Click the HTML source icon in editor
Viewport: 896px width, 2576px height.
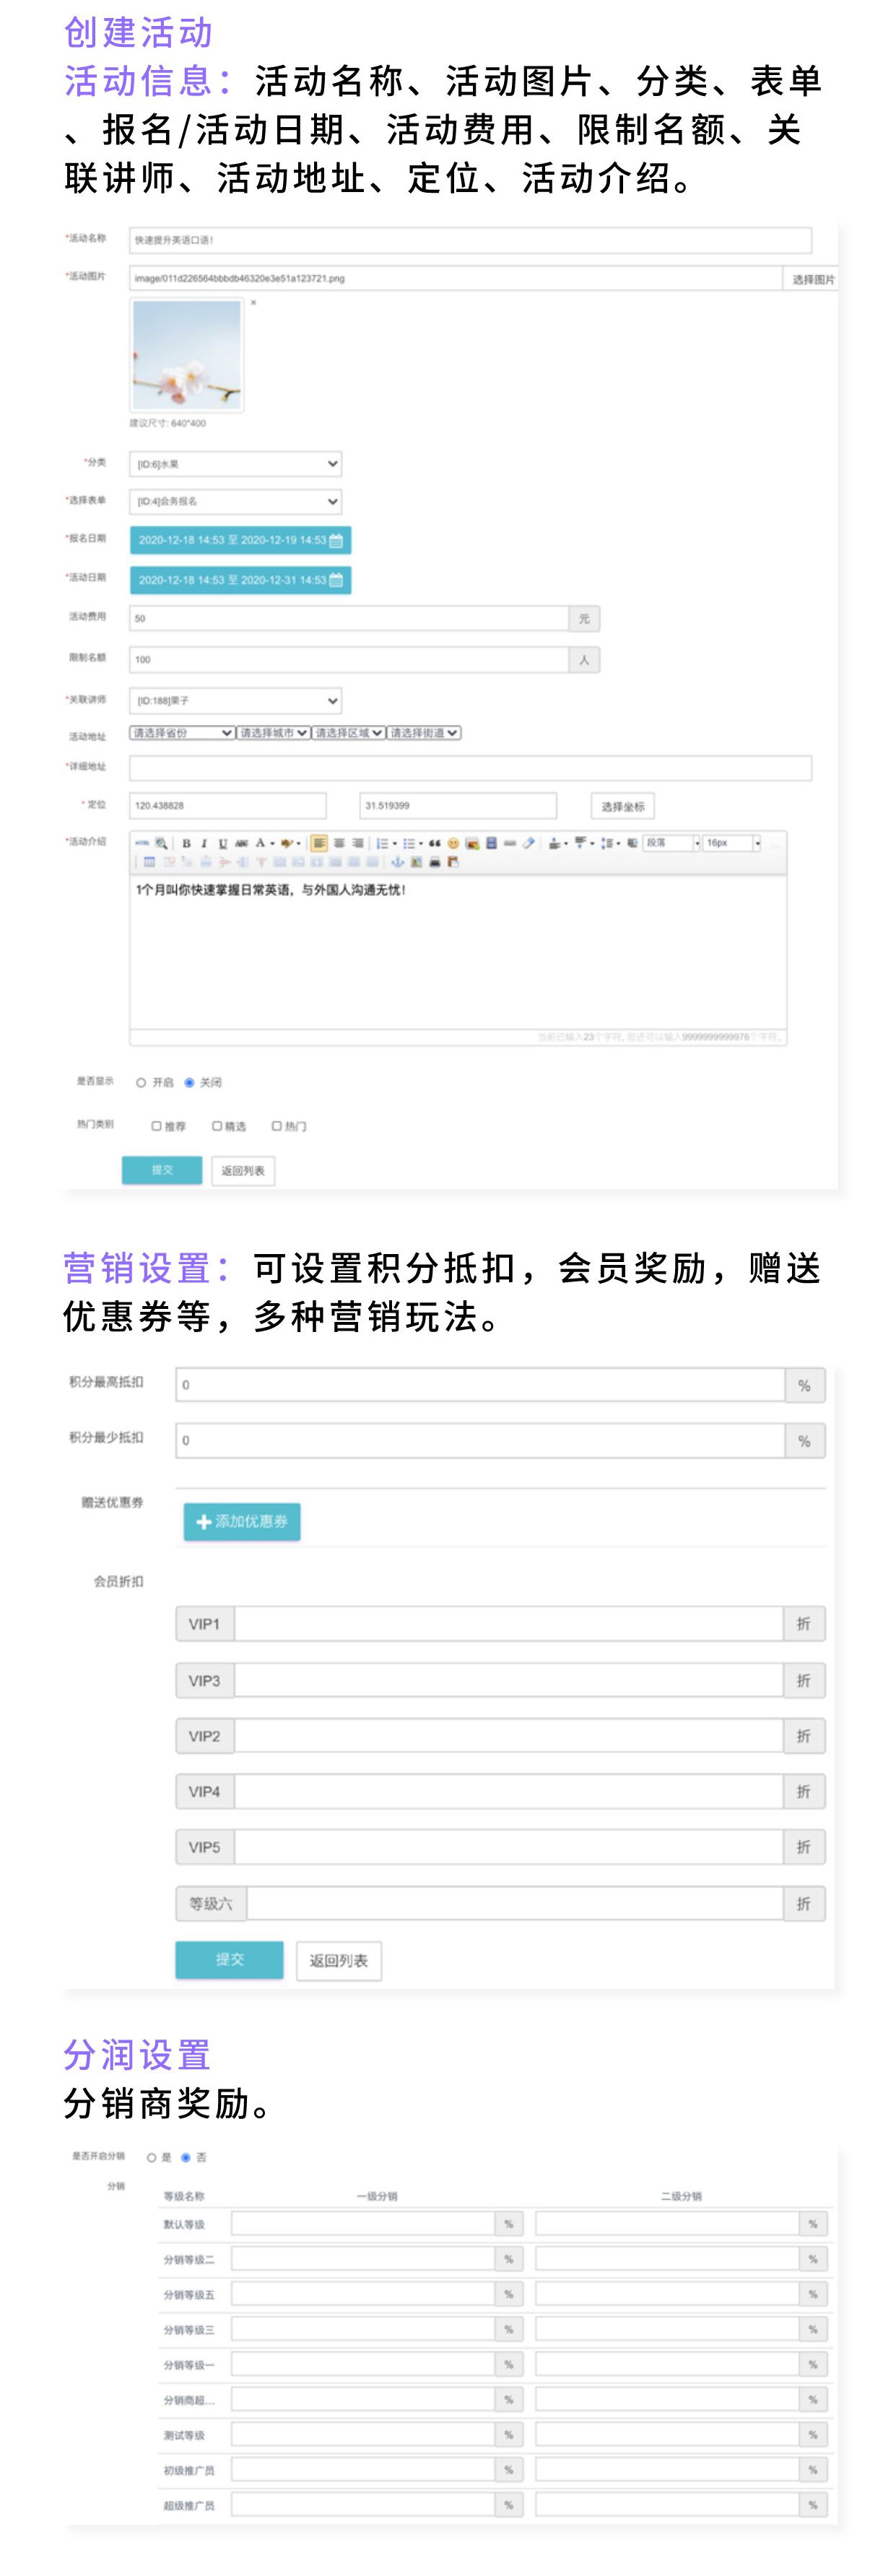(x=142, y=843)
